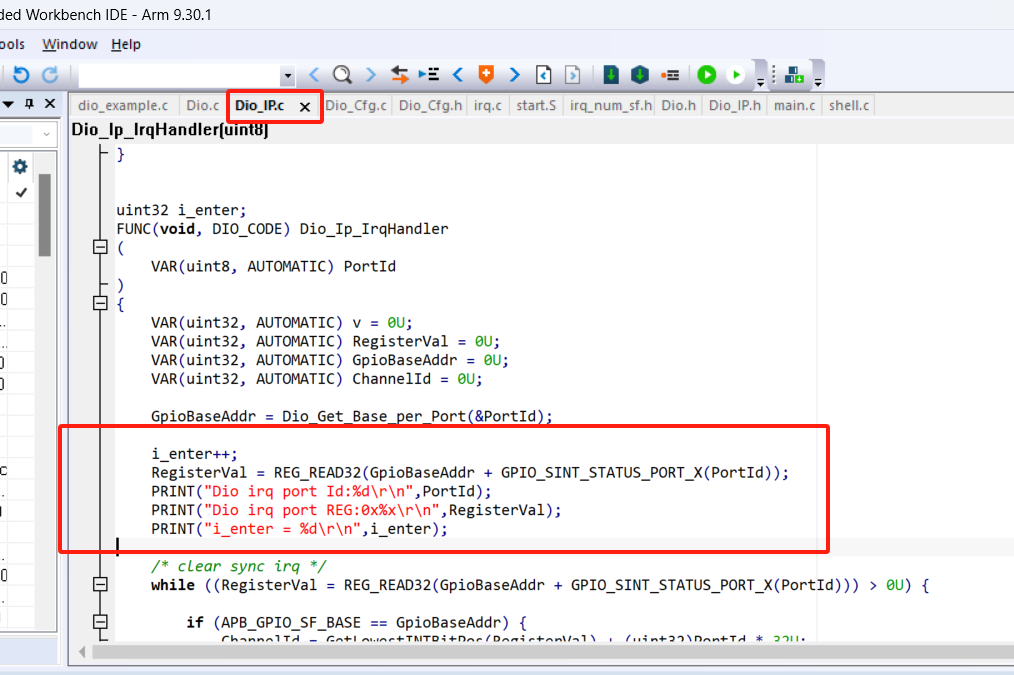Click the orange bookmark toggle icon
The image size is (1014, 675).
[x=486, y=75]
